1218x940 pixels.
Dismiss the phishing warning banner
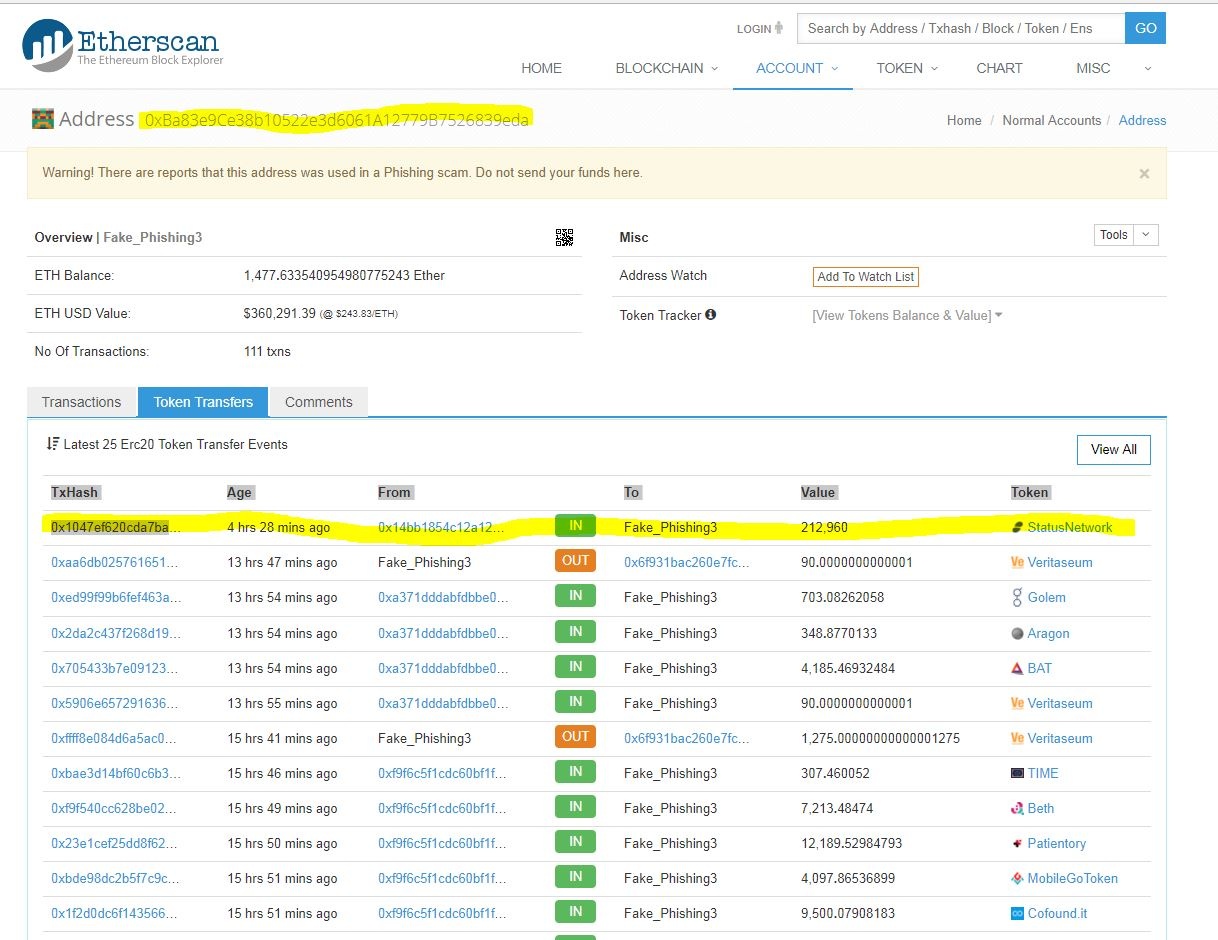pos(1144,173)
